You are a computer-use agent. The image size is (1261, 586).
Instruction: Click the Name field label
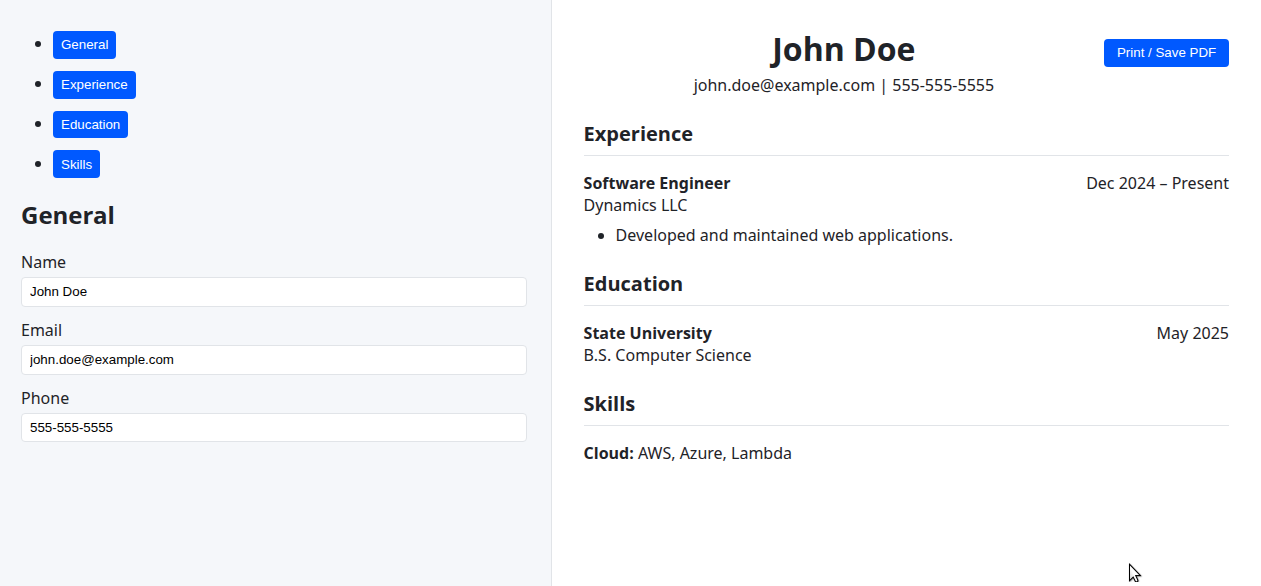pos(43,263)
